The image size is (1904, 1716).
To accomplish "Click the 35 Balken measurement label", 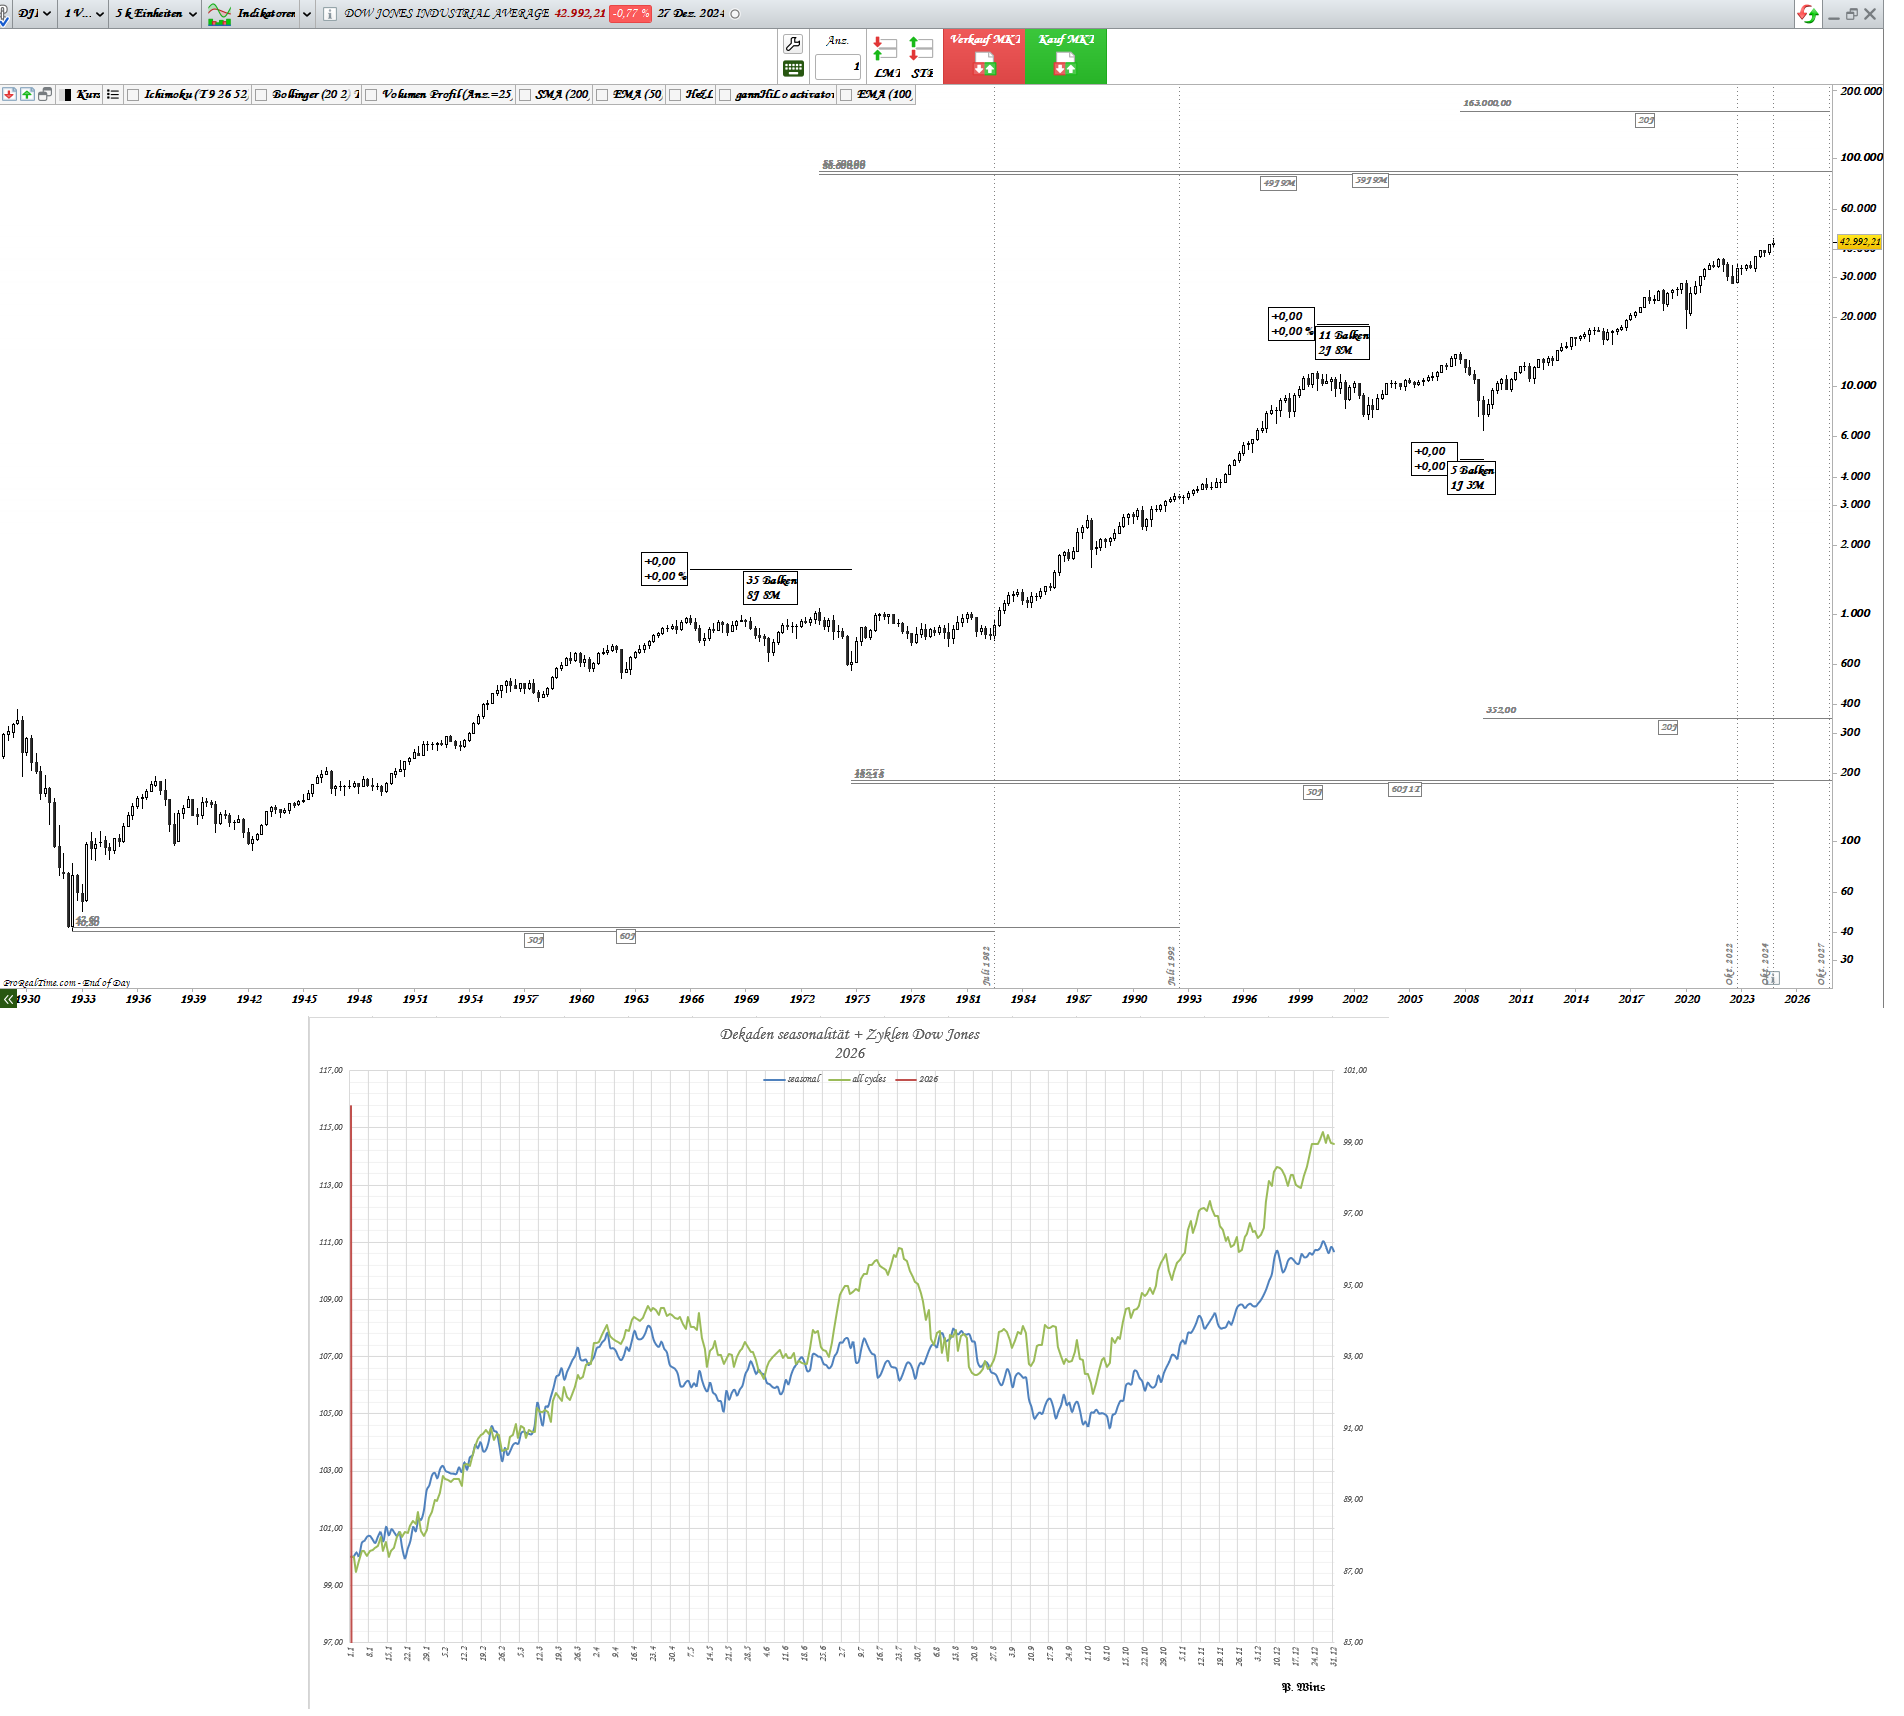I will coord(771,588).
